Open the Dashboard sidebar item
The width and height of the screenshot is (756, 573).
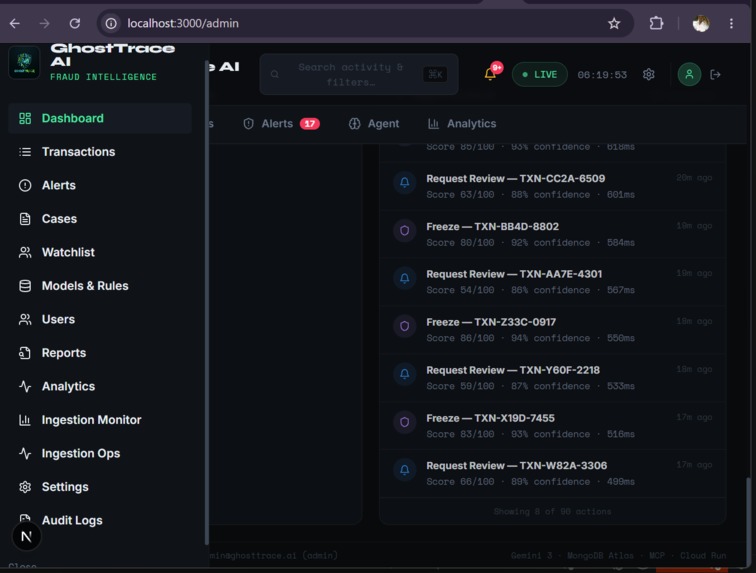point(100,118)
